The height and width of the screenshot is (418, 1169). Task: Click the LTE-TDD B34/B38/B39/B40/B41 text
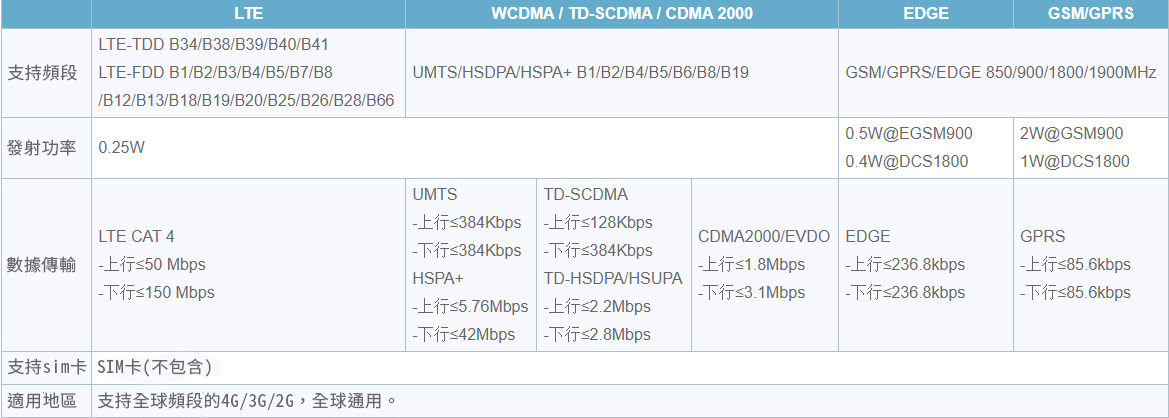pyautogui.click(x=214, y=45)
